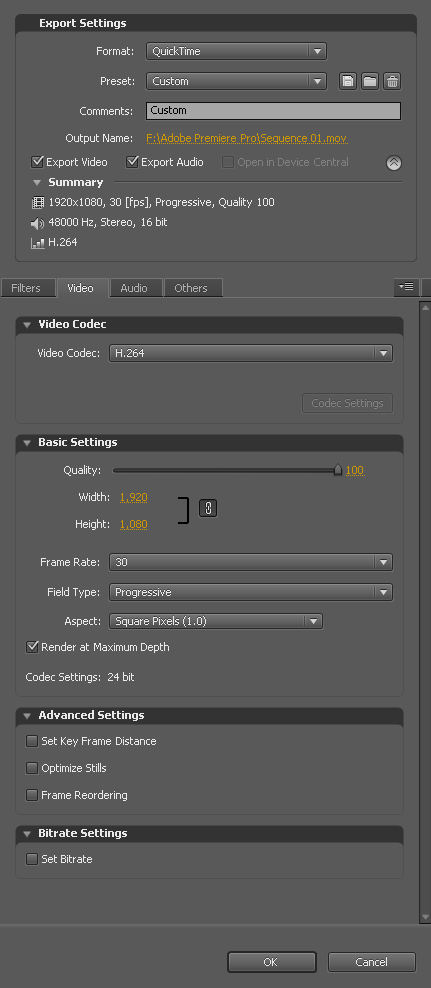The width and height of the screenshot is (431, 988).
Task: Enable the Set Bitrate checkbox
Action: pos(32,859)
